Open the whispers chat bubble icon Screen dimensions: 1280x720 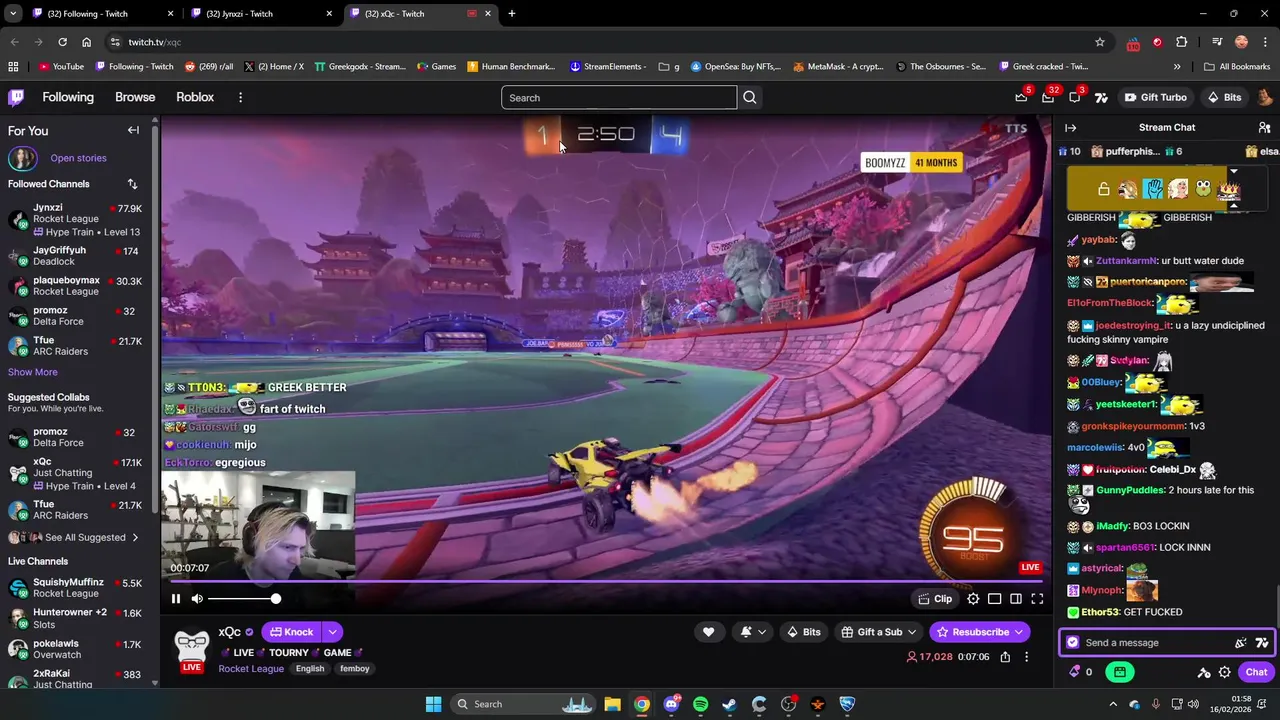pyautogui.click(x=1075, y=97)
